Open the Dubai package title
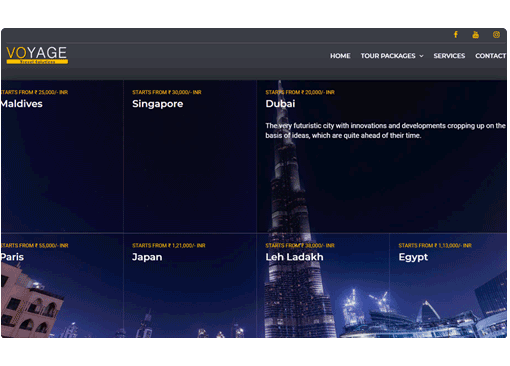 click(280, 104)
